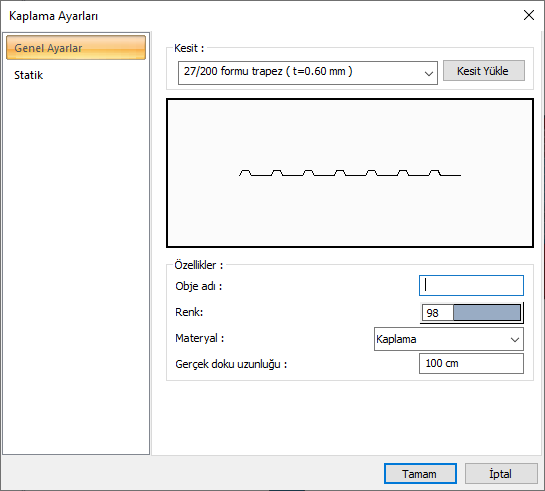Click the Kaplama Ayarları title bar text
This screenshot has width=545, height=491.
pos(54,16)
